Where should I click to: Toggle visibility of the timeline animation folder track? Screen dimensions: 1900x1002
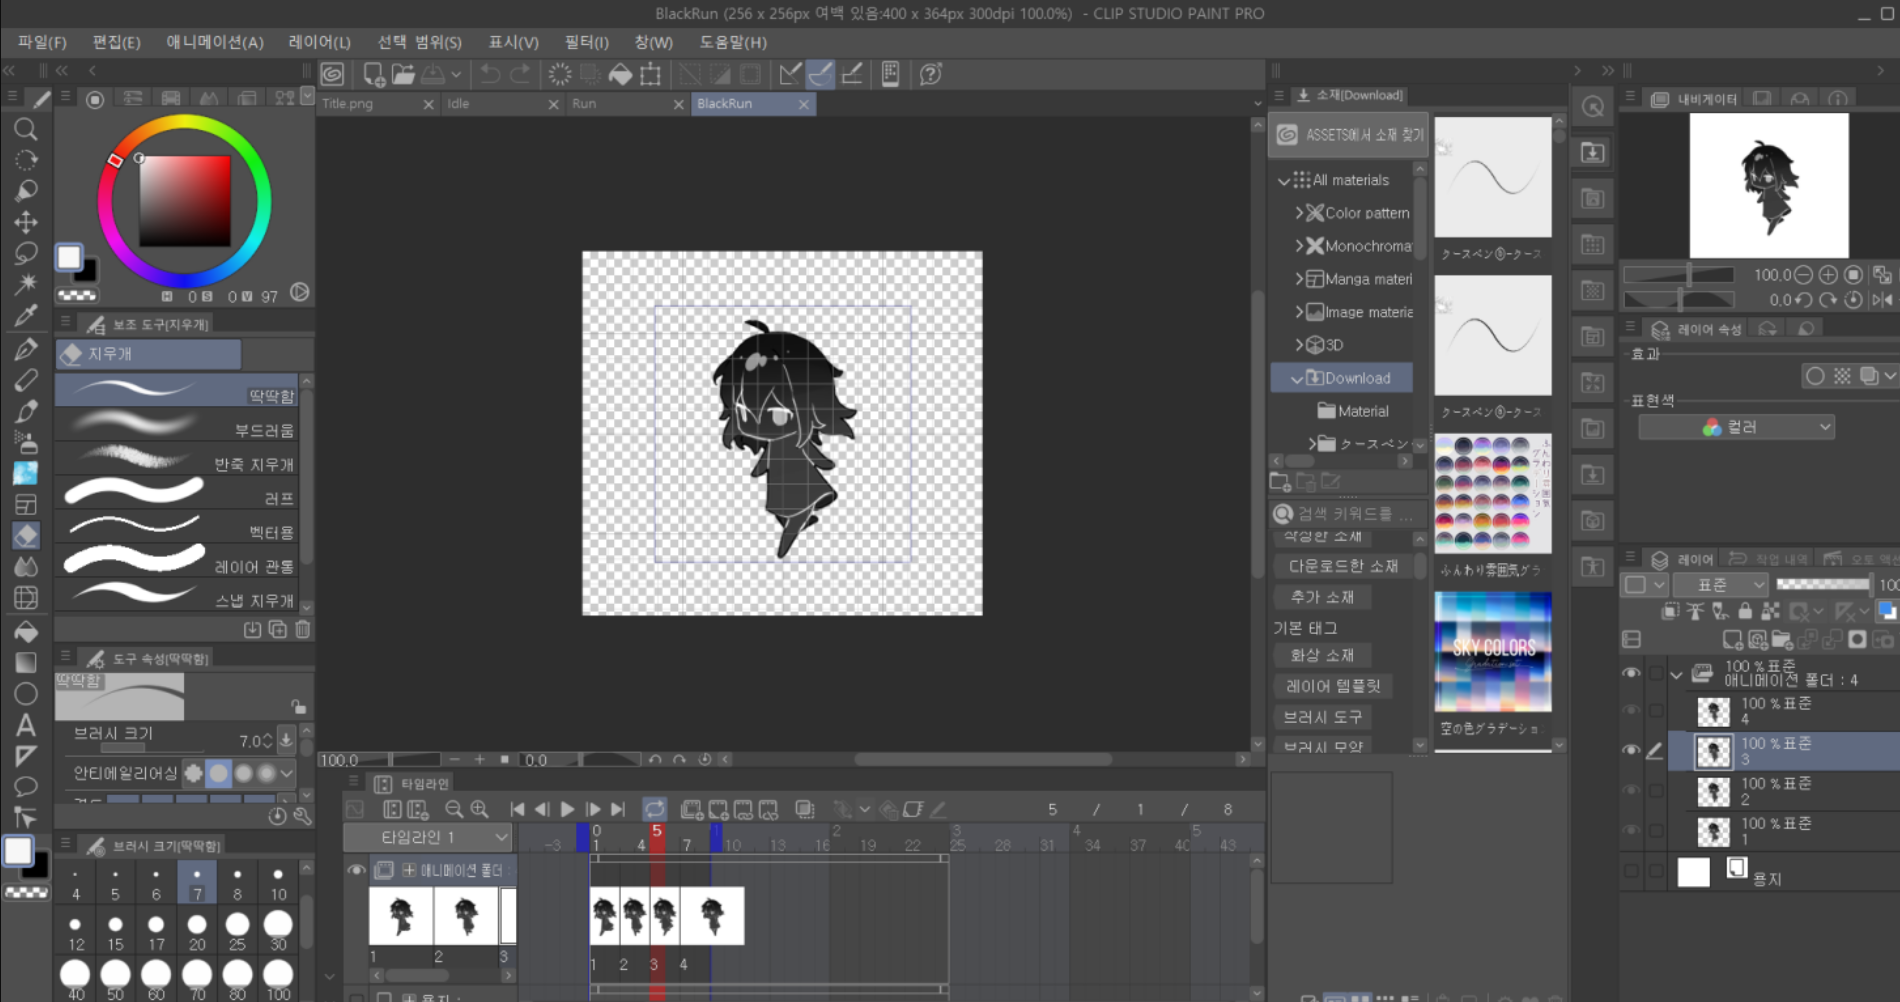point(355,870)
